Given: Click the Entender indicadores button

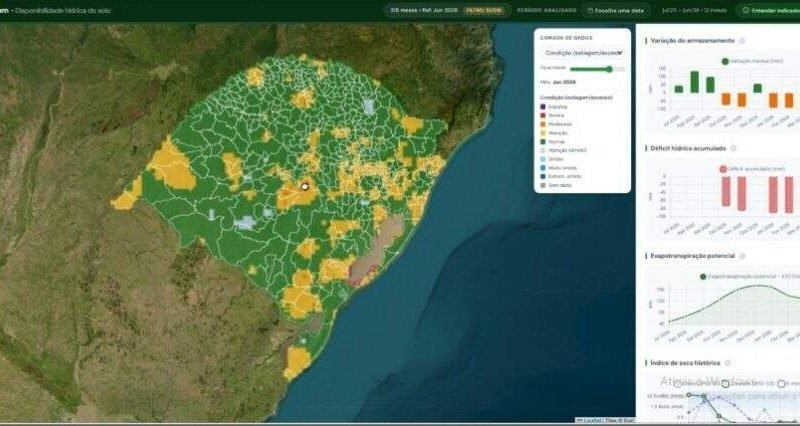Looking at the screenshot, I should tap(769, 10).
